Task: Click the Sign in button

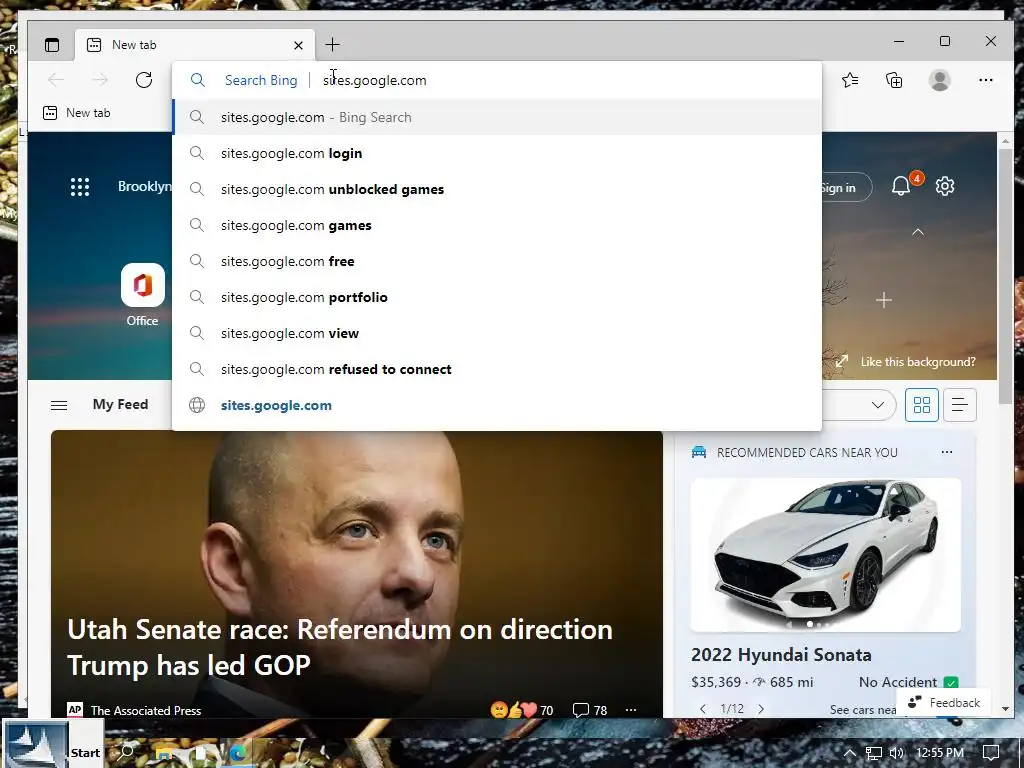Action: (846, 187)
